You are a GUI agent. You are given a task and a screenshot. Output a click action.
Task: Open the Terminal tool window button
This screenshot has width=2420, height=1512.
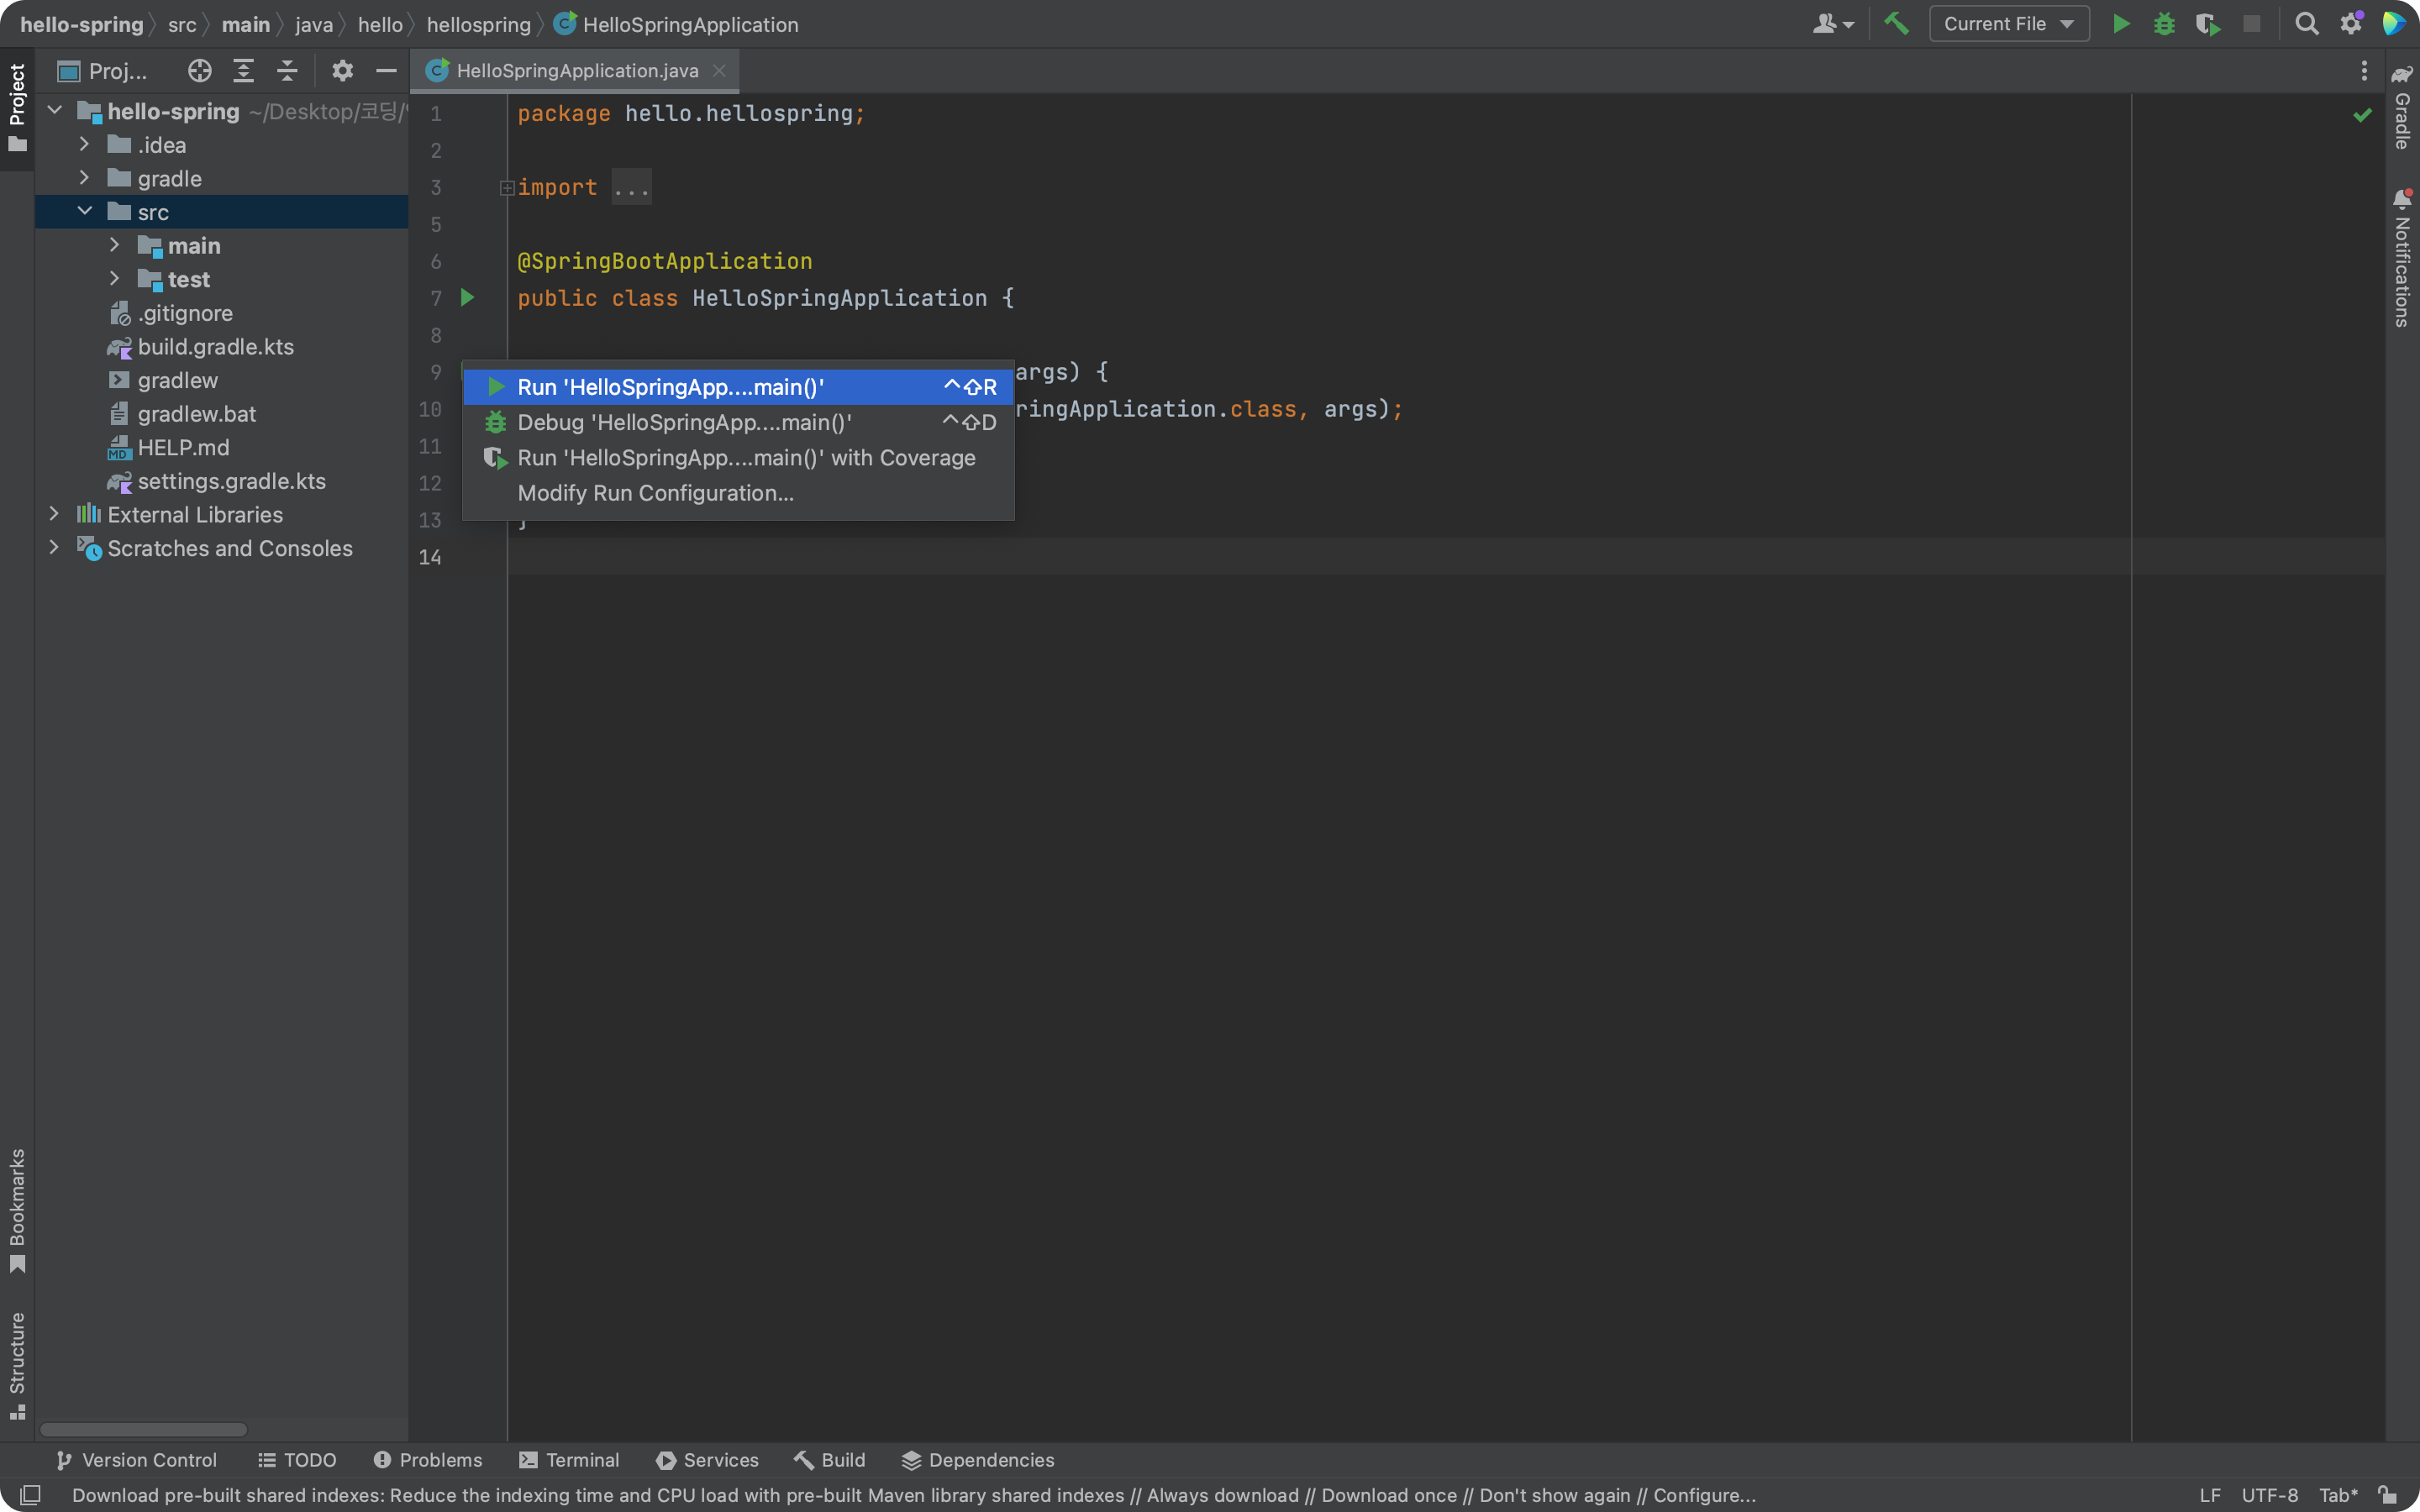569,1460
